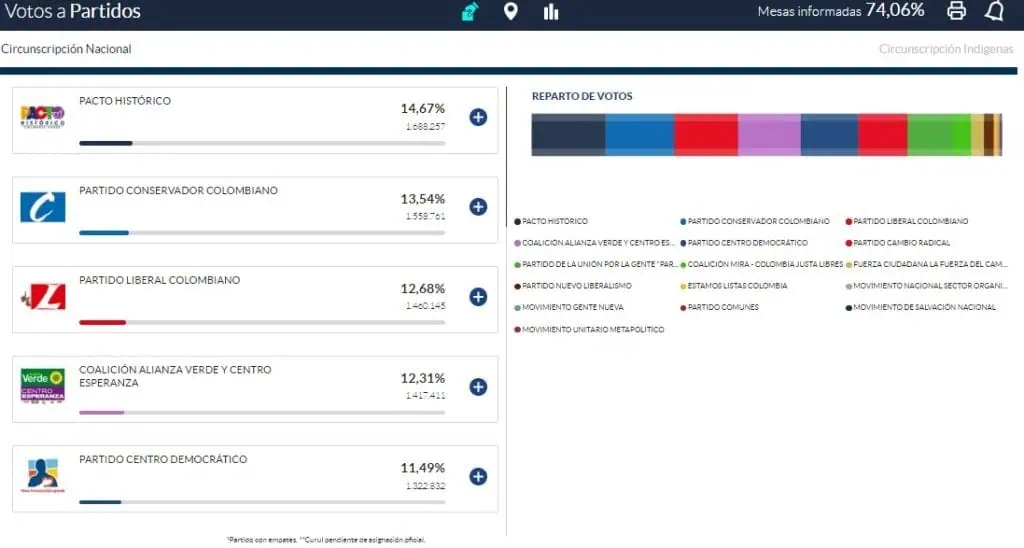Viewport: 1024px width, 548px height.
Task: Click the 11,49% Centro Democrático percentage
Action: point(423,468)
